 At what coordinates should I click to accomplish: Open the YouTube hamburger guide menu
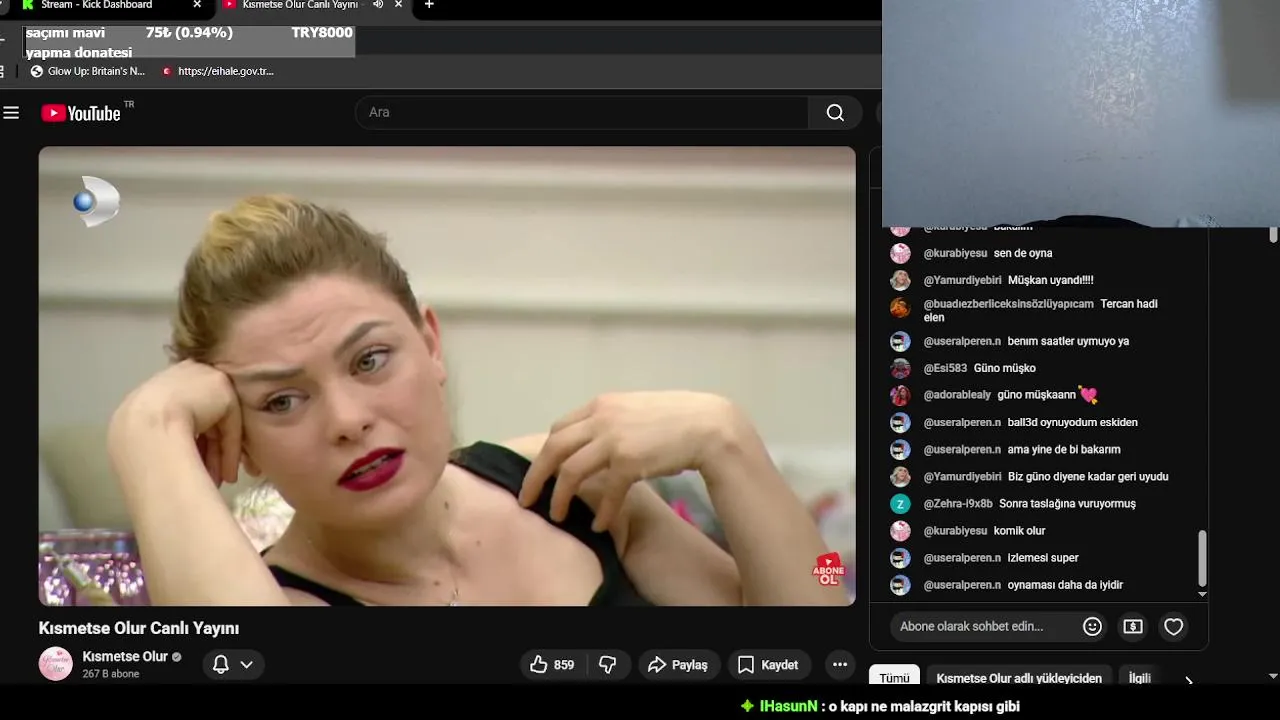point(11,113)
